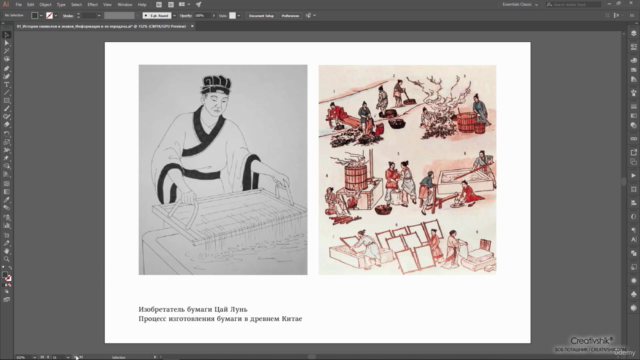Close the open document tab
Viewport: 640px width, 360px height.
192,26
